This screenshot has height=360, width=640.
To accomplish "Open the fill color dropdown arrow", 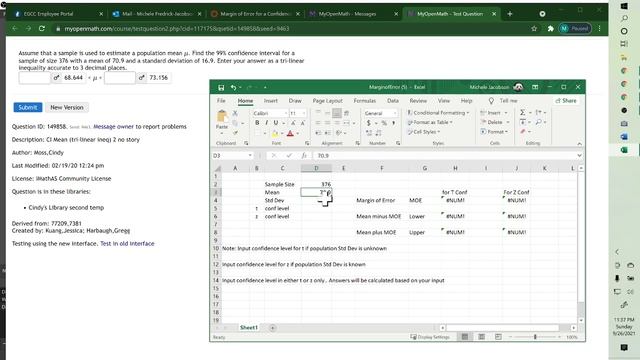I will coord(282,133).
